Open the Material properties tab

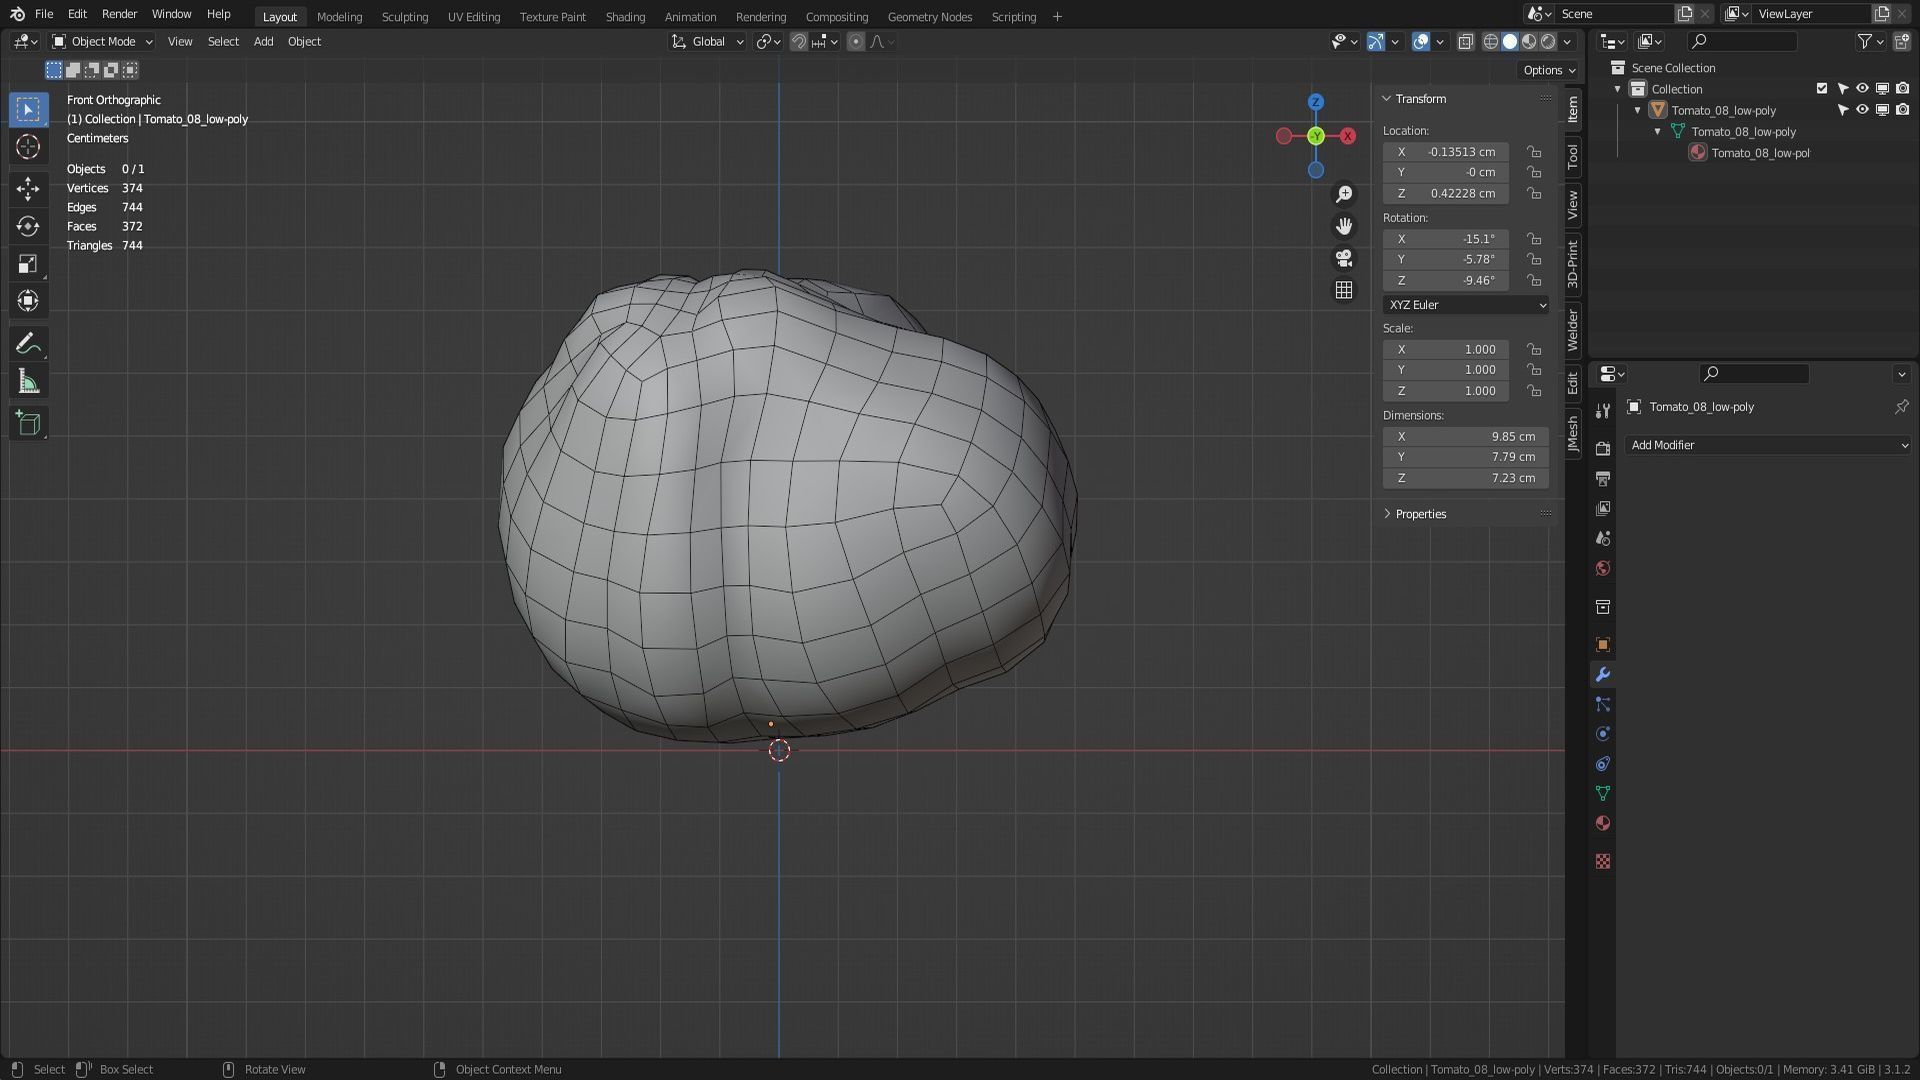[x=1603, y=824]
